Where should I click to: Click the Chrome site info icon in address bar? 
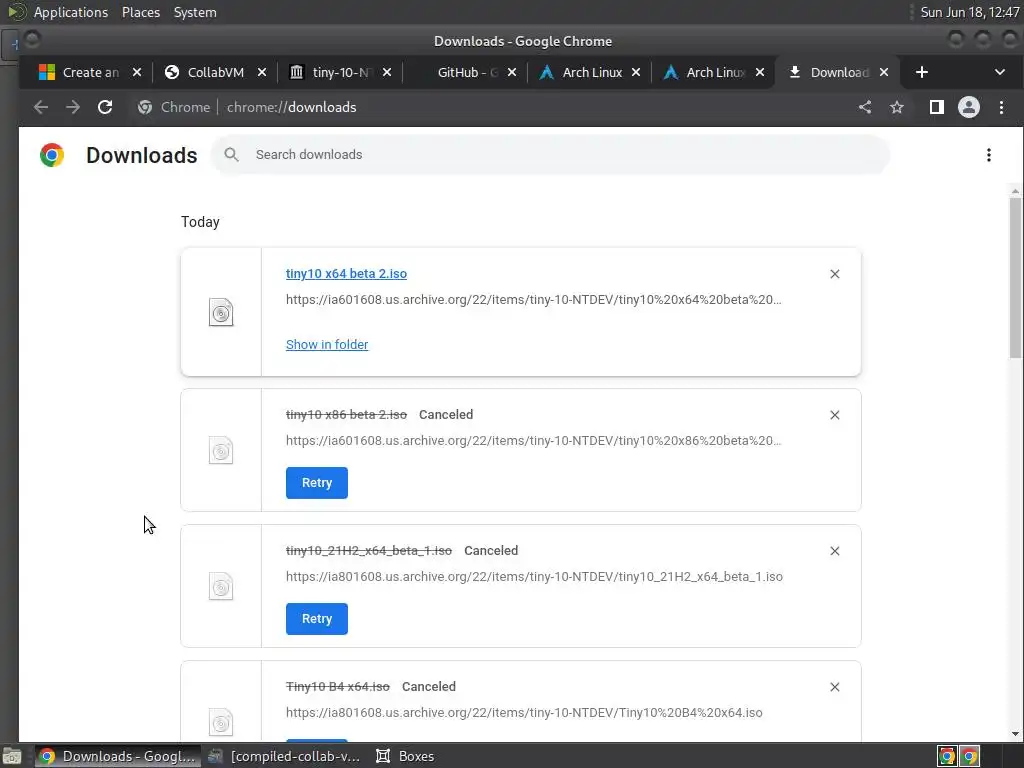click(x=145, y=107)
